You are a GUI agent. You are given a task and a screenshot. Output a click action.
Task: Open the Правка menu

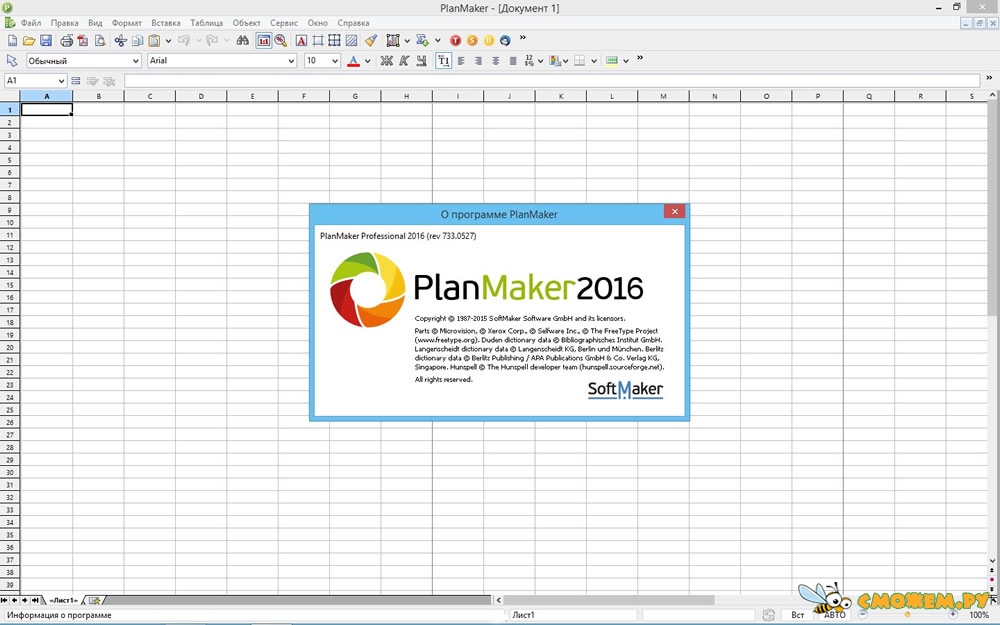point(64,22)
